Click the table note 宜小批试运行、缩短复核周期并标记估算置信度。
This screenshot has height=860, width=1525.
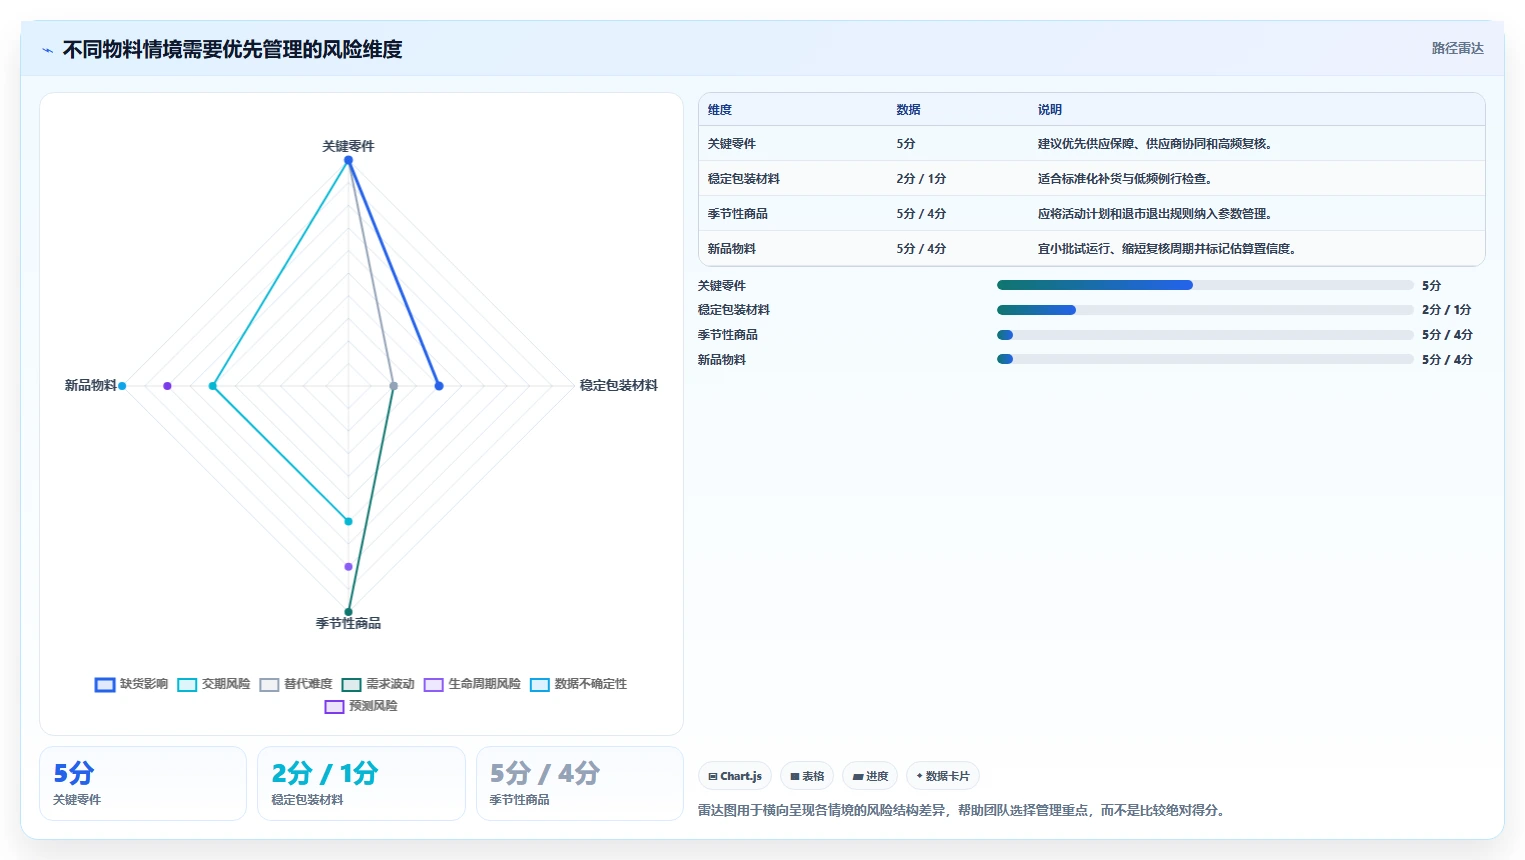1167,249
